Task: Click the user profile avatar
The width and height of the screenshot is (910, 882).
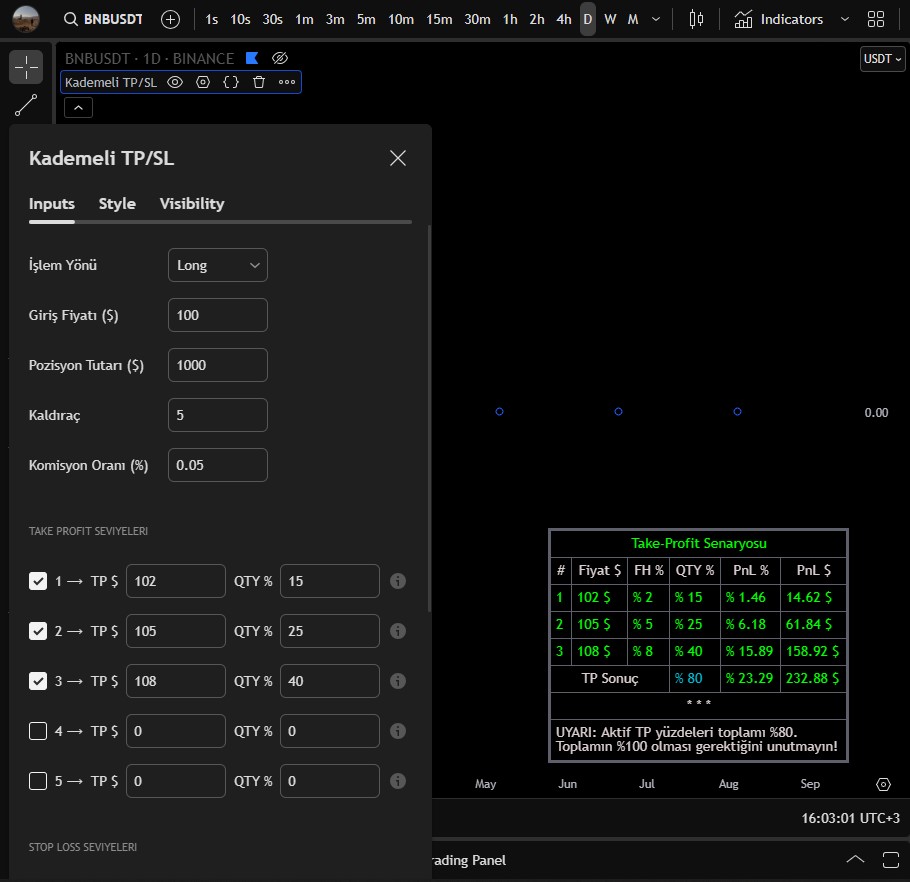Action: pyautogui.click(x=26, y=19)
